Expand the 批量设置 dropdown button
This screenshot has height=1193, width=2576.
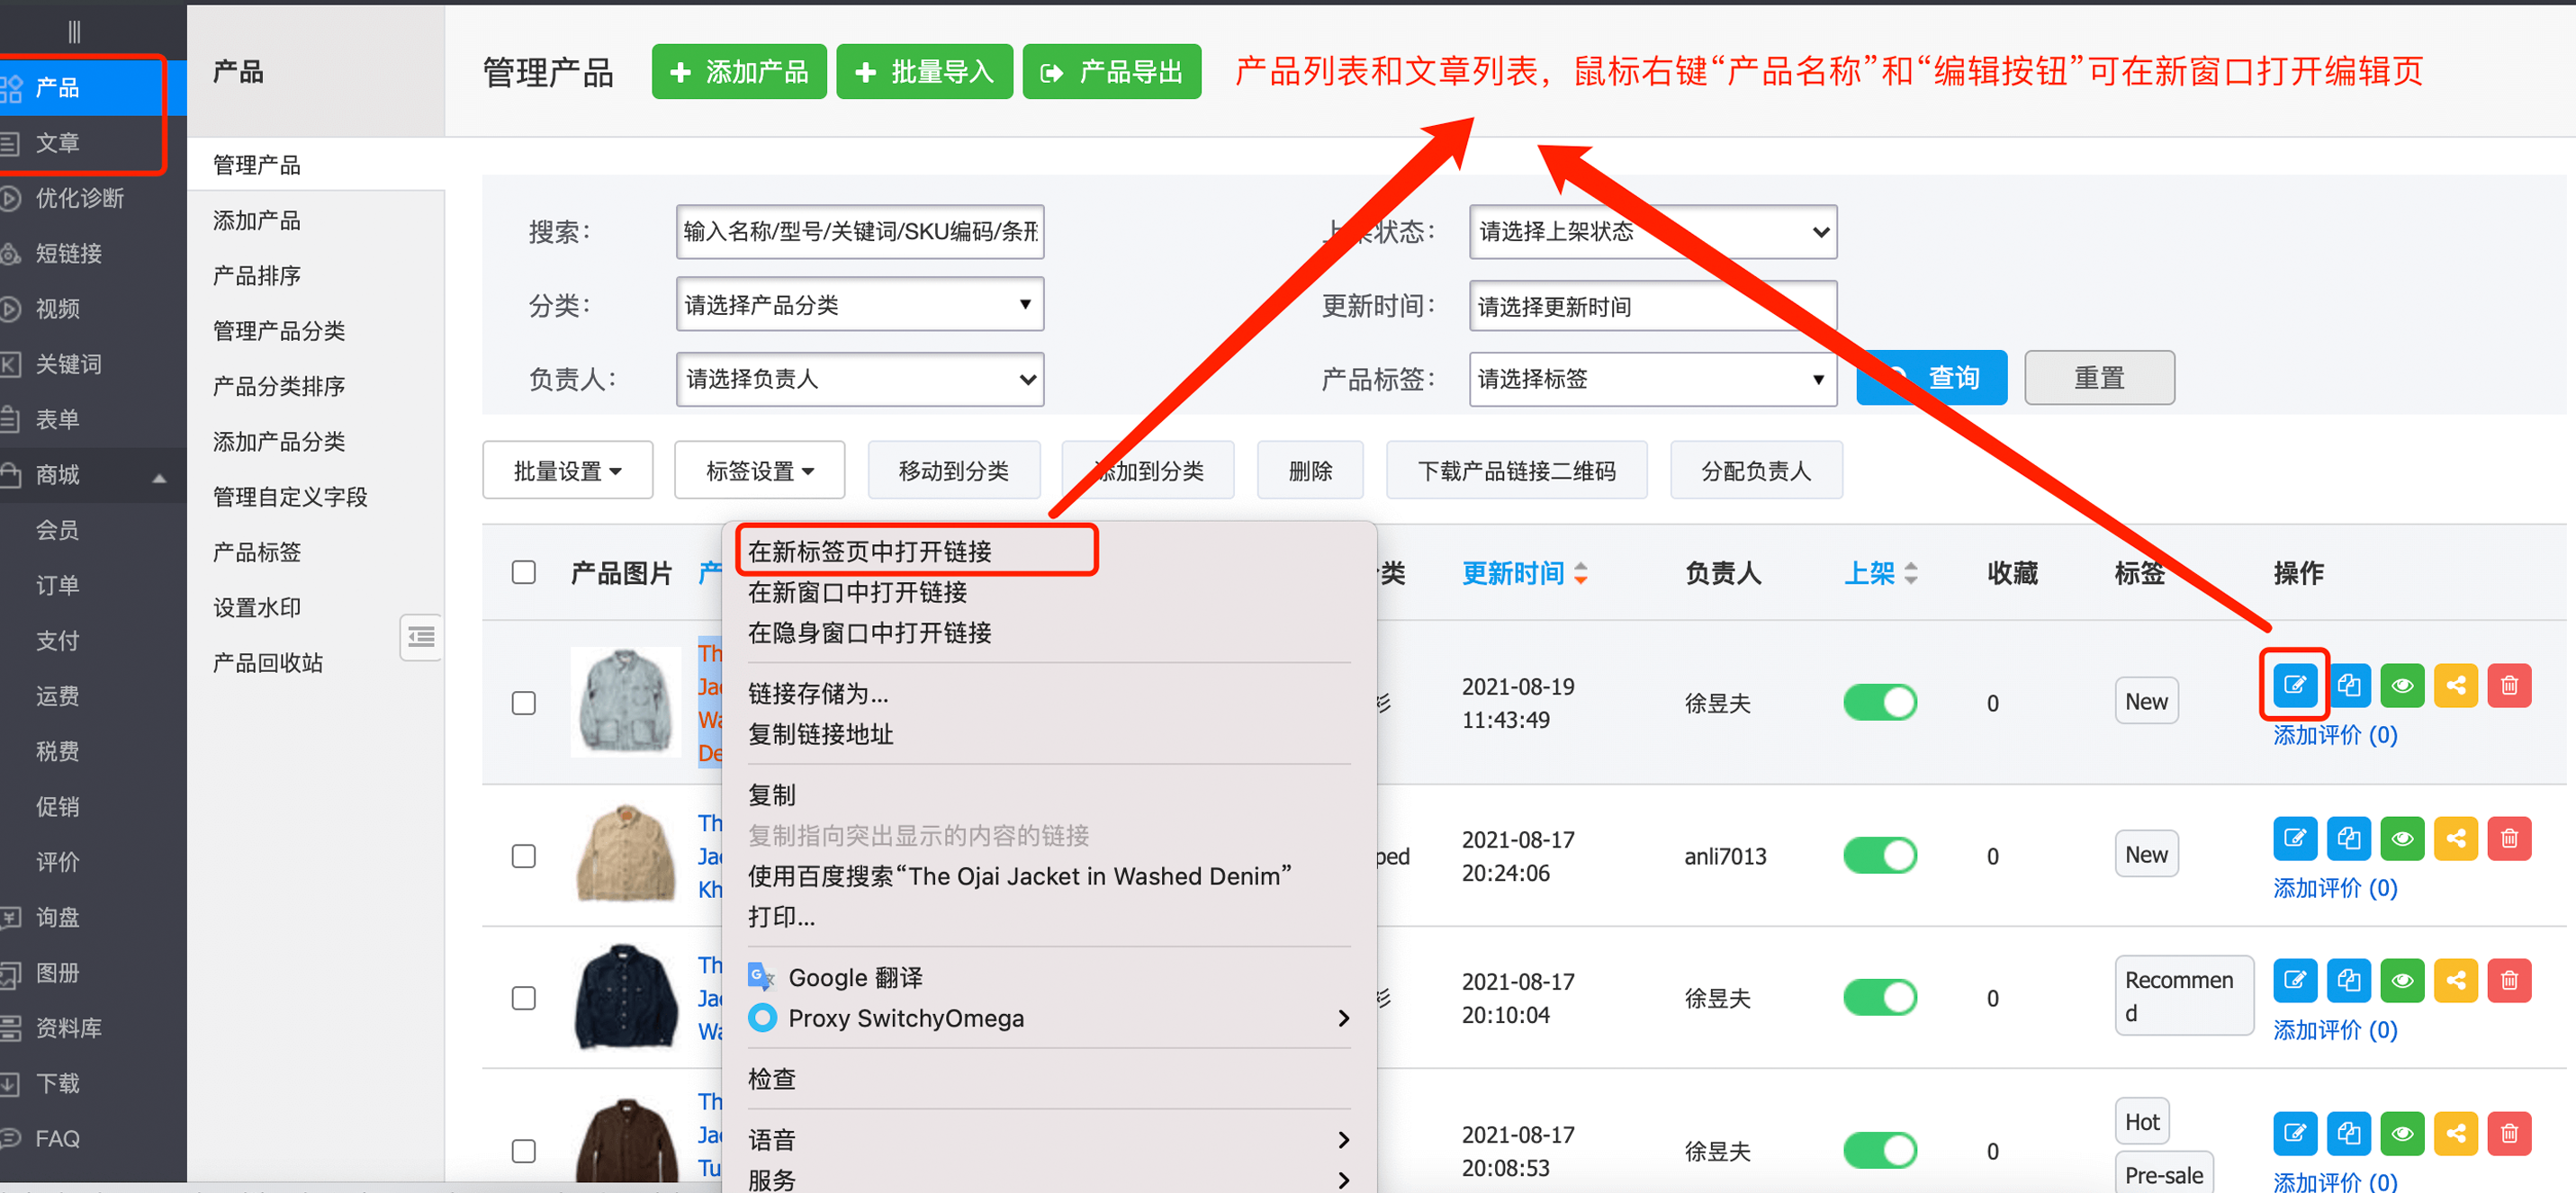pyautogui.click(x=567, y=470)
